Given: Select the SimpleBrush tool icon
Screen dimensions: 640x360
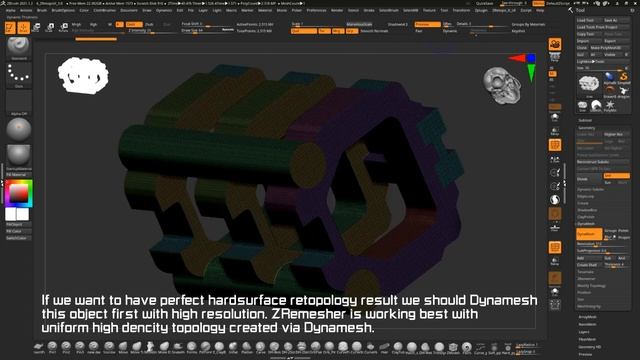Looking at the screenshot, I should (623, 77).
